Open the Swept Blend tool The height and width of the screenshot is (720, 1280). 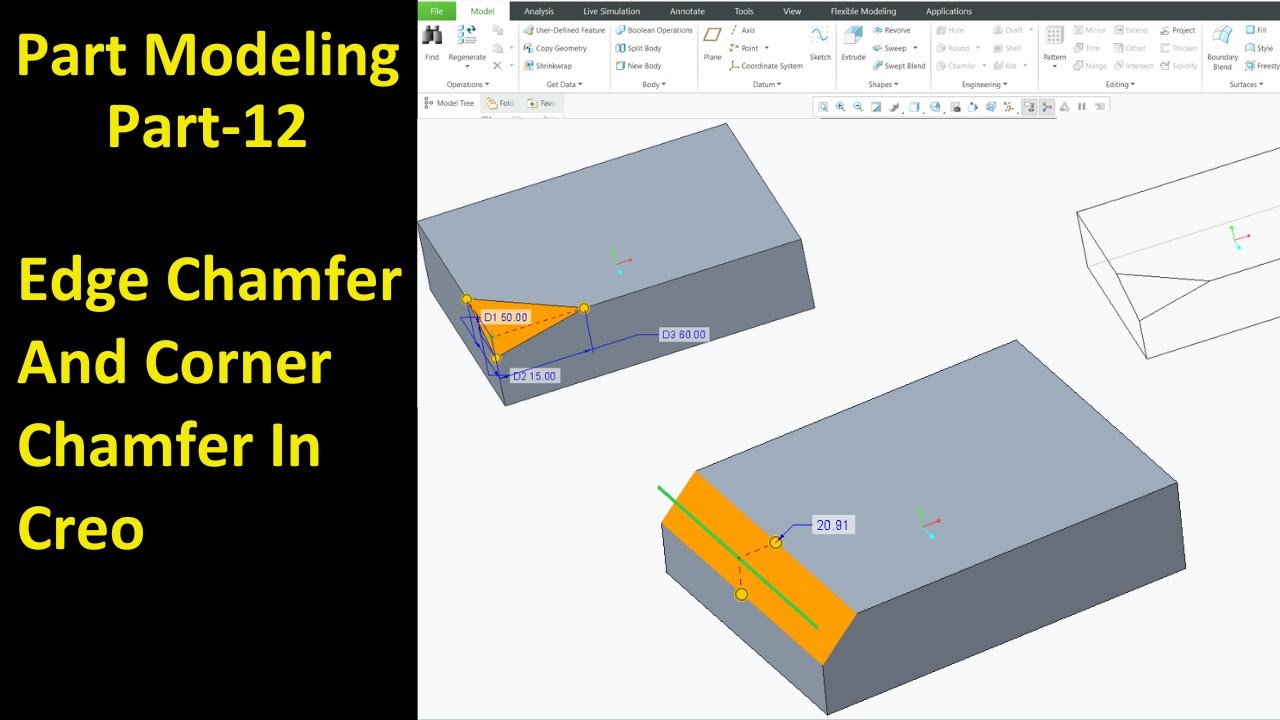(x=899, y=66)
